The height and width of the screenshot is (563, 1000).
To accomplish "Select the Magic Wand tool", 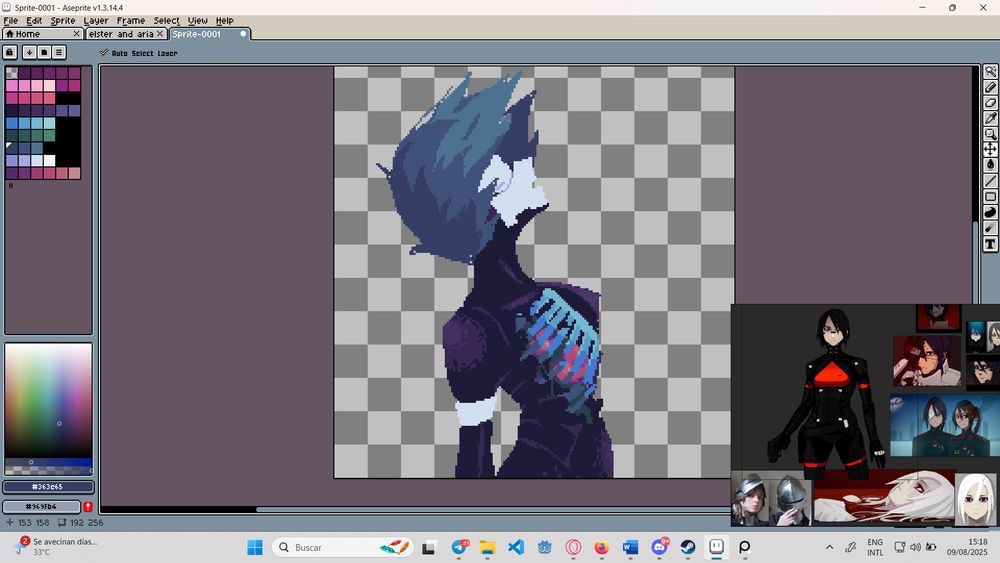I will tap(990, 71).
